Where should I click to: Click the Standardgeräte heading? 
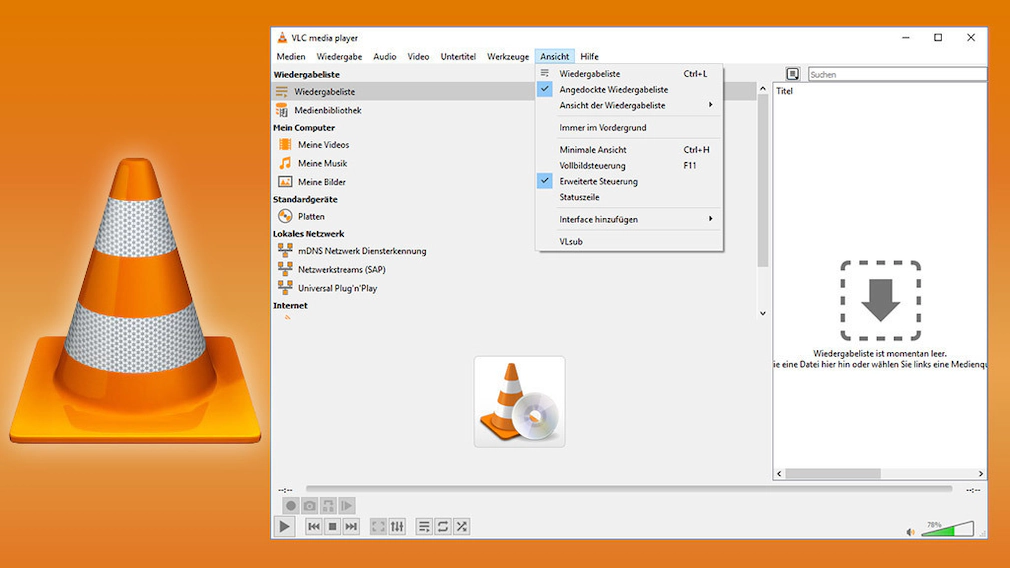coord(305,200)
